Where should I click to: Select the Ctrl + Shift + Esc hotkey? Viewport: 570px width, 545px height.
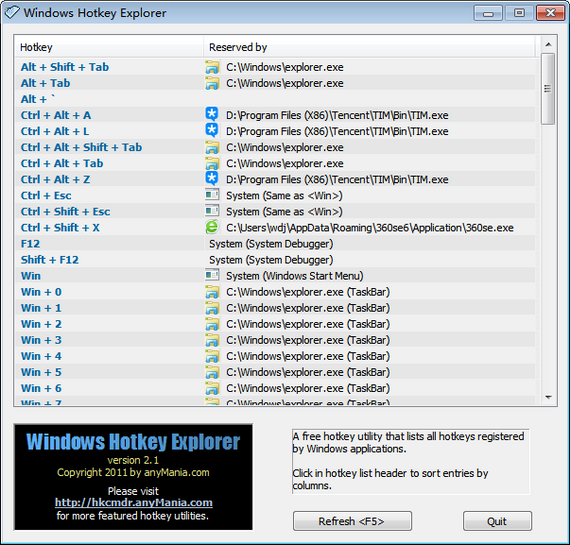point(65,212)
